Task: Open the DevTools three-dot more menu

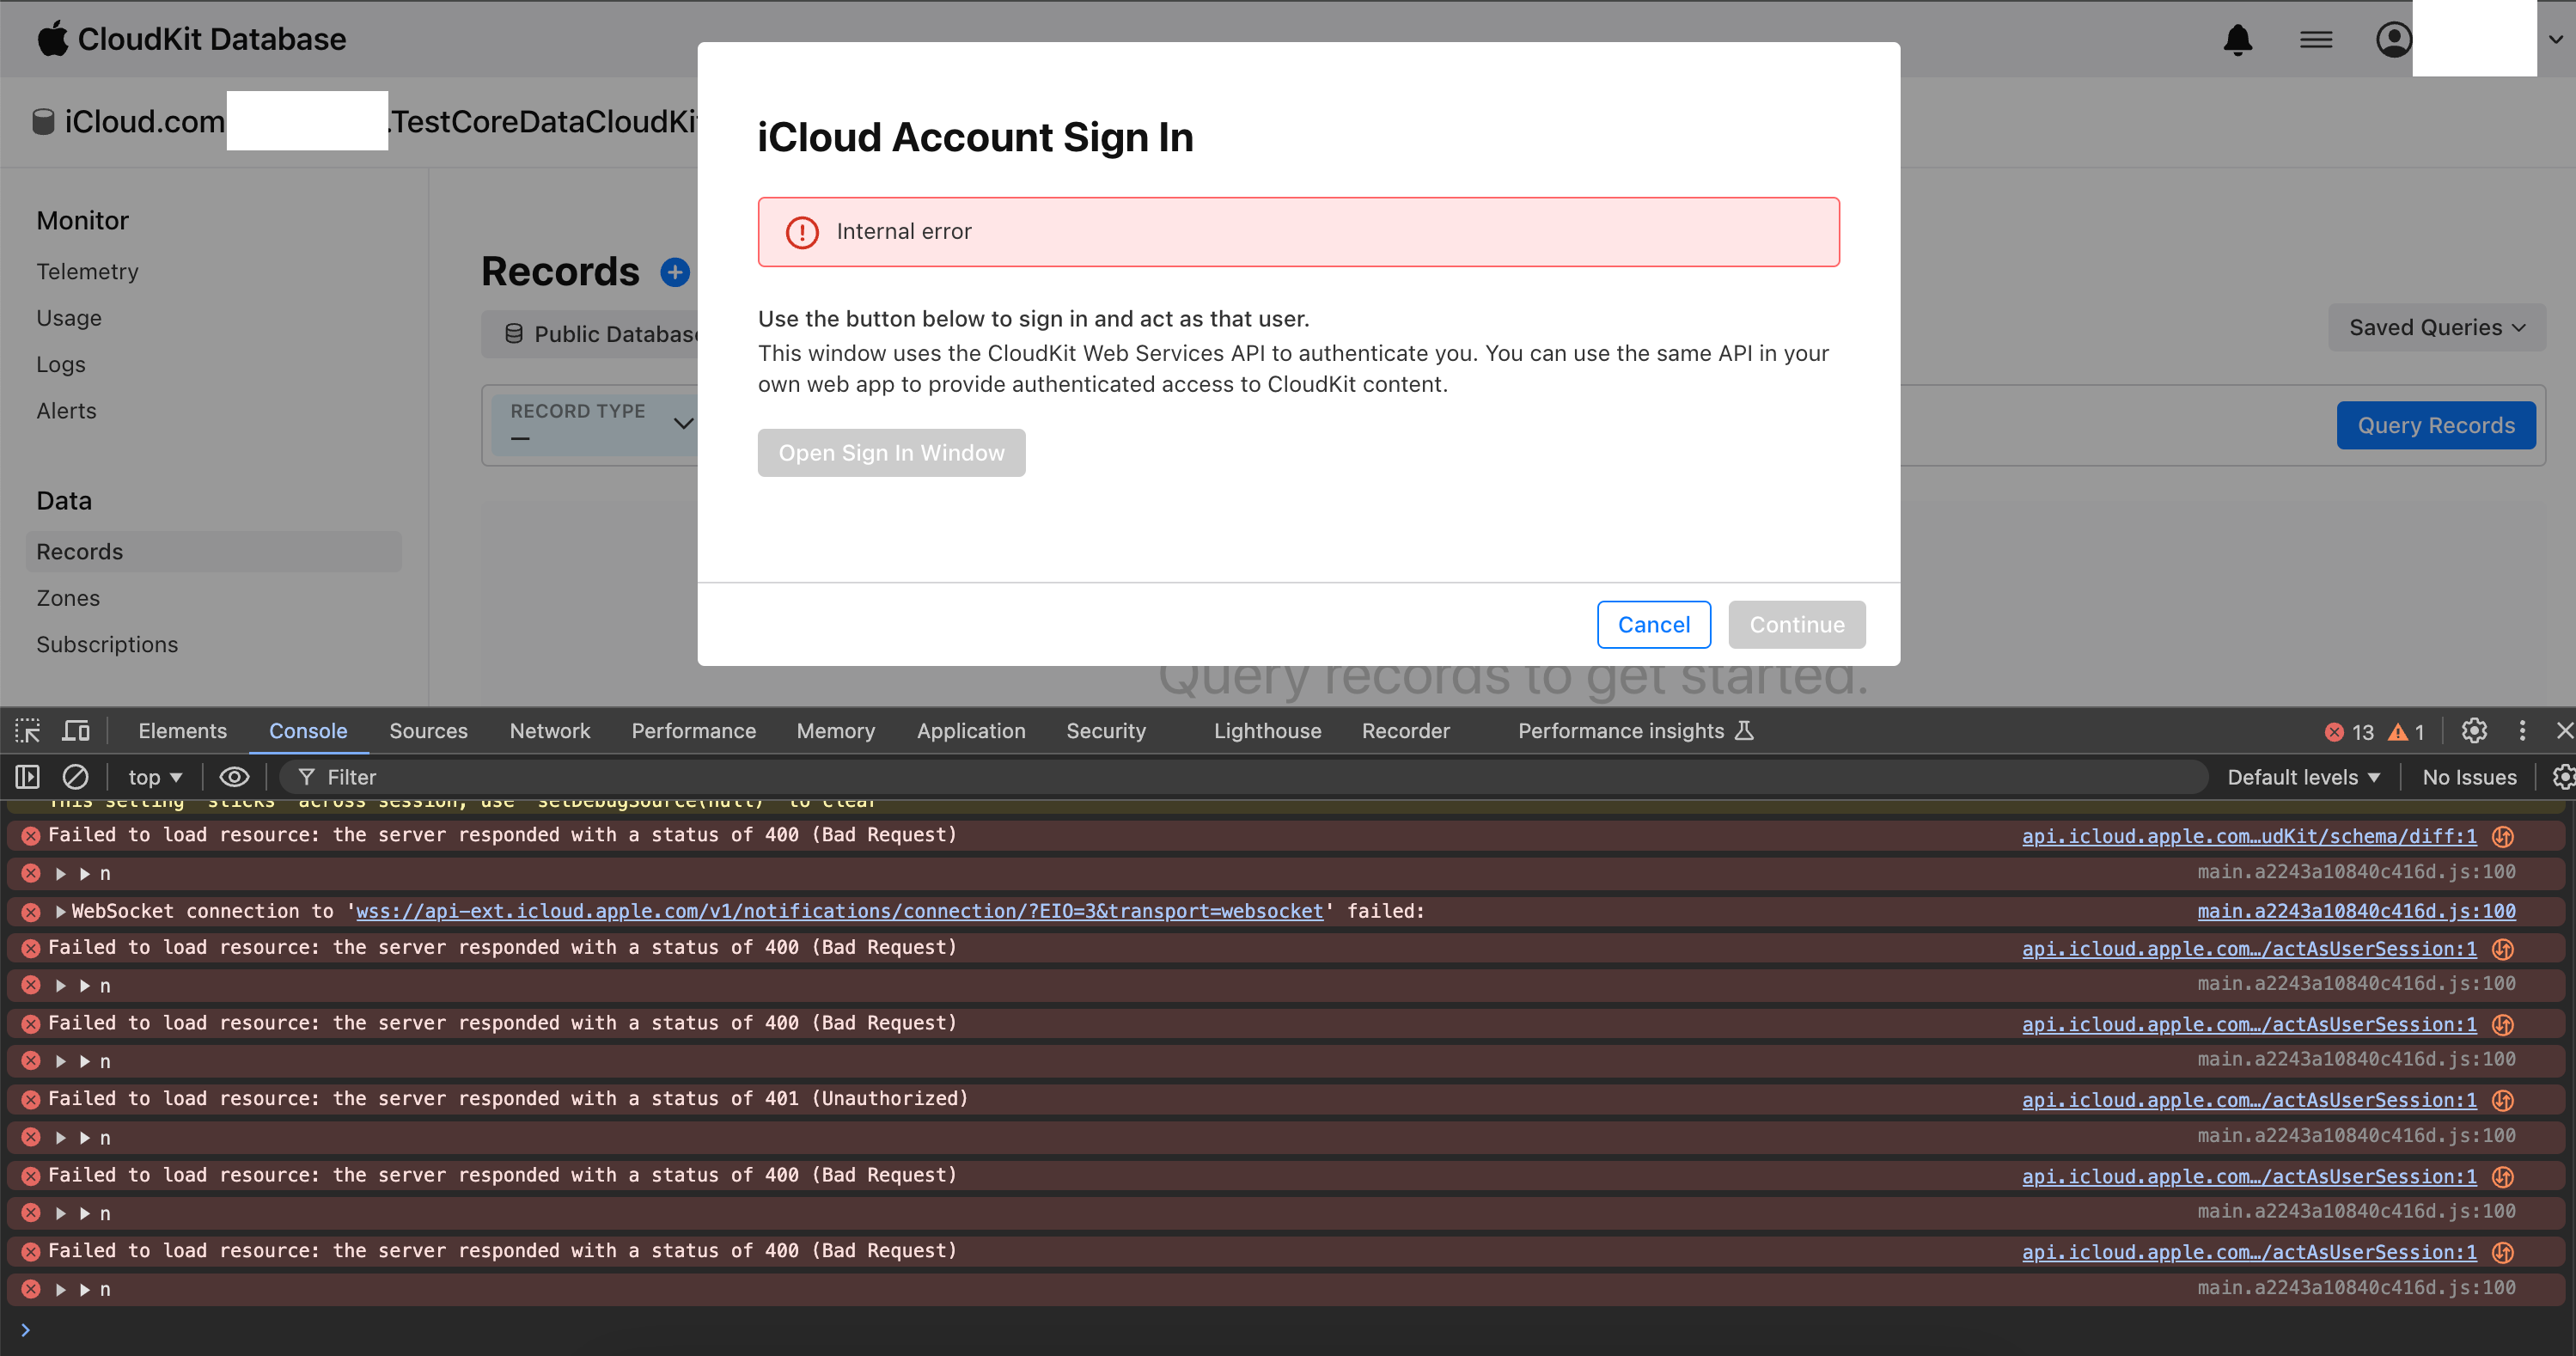Action: click(2522, 731)
